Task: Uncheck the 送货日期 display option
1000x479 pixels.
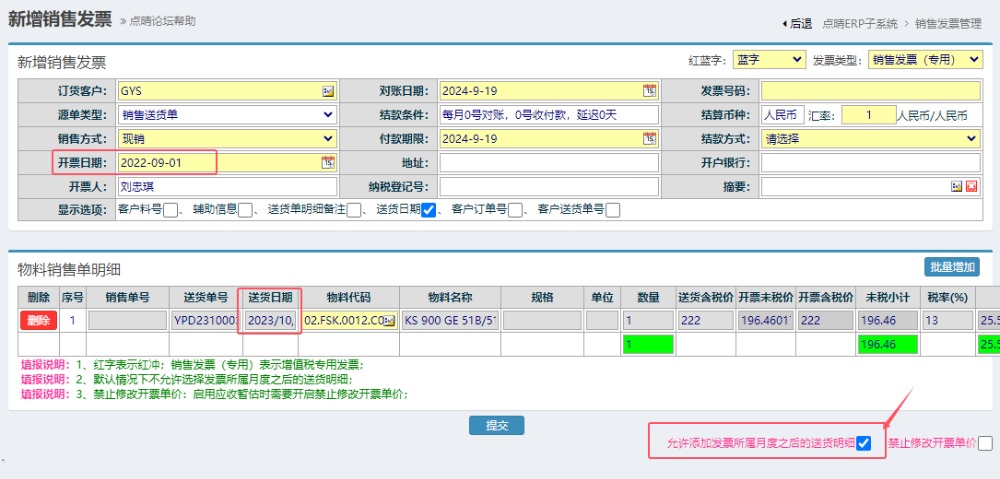Action: pyautogui.click(x=428, y=210)
